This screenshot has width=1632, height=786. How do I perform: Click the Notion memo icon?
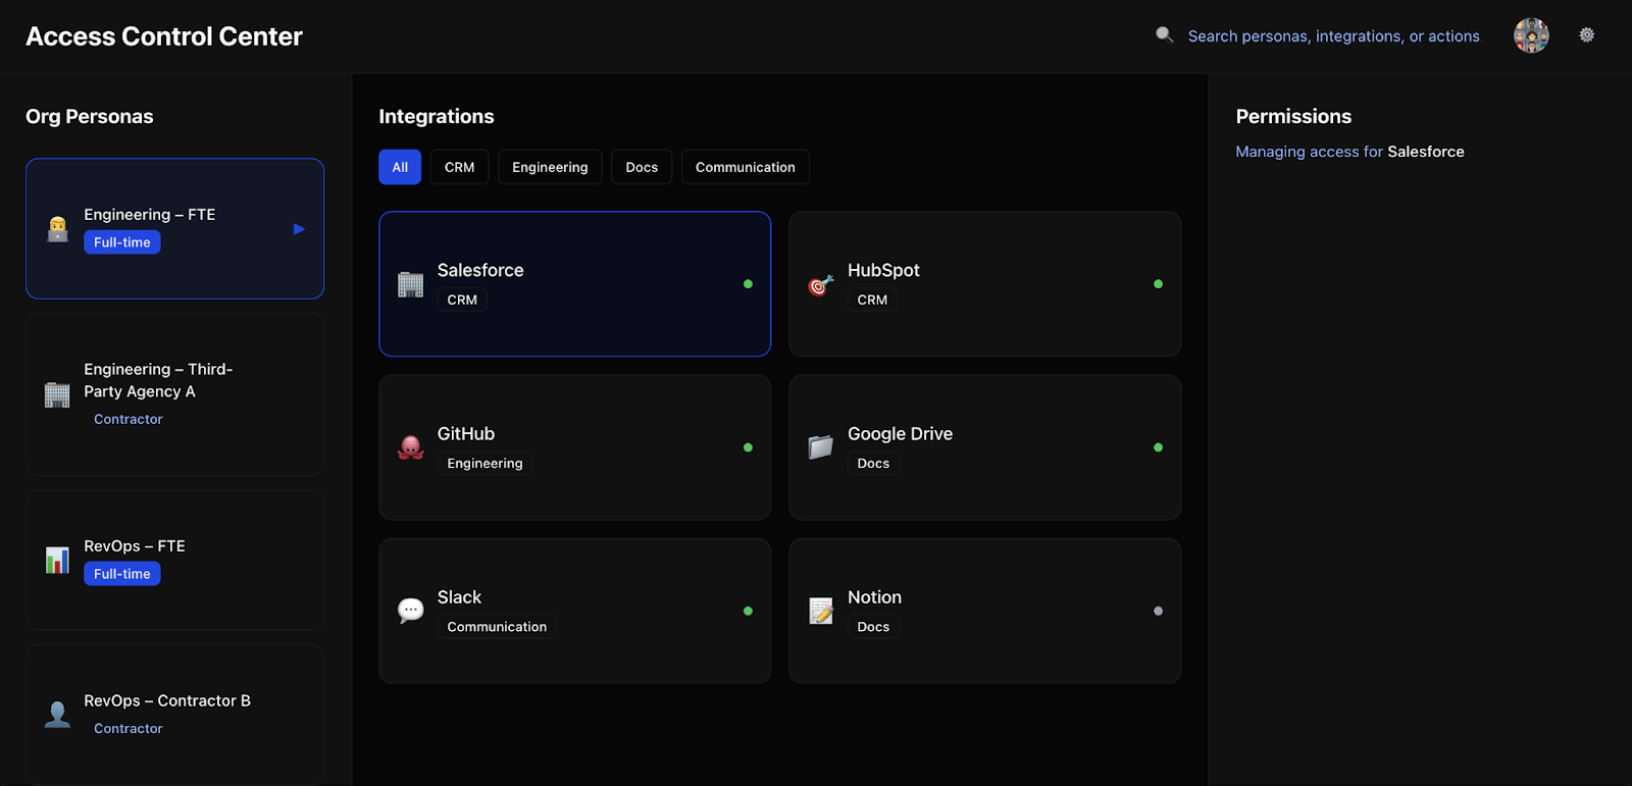pos(821,611)
